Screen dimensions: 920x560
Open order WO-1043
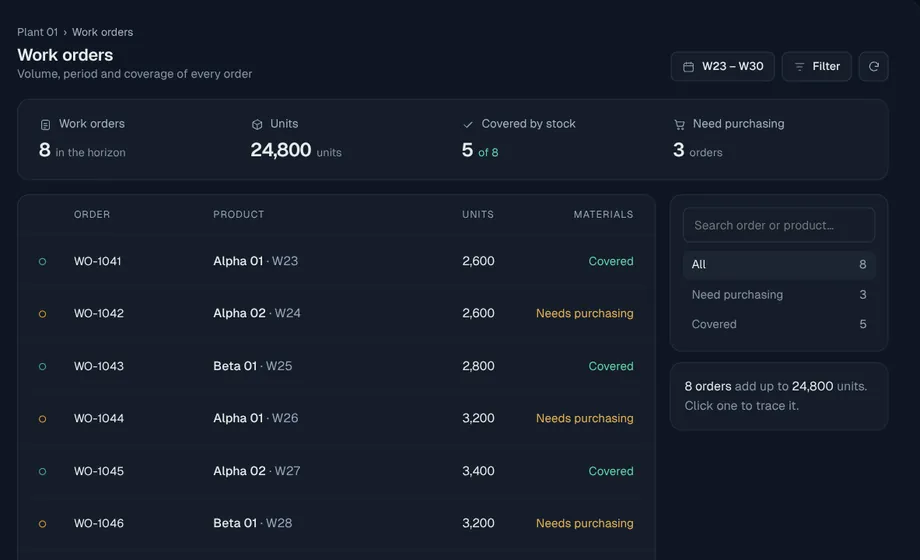click(99, 366)
